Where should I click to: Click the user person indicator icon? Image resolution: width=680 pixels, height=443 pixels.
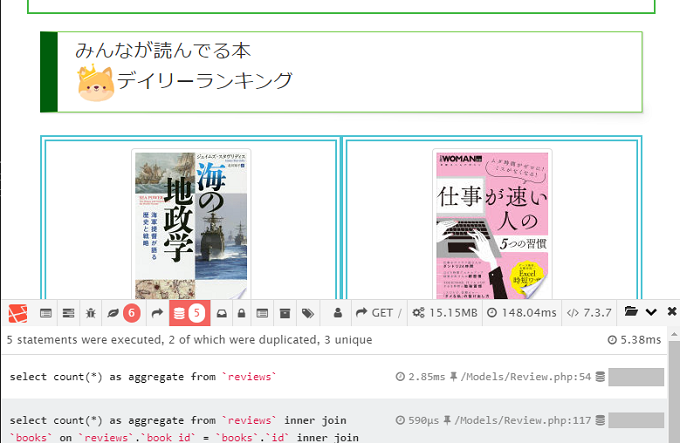click(337, 313)
